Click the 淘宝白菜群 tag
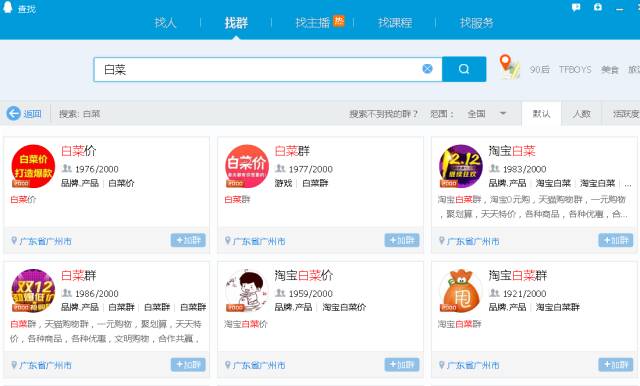The image size is (640, 386). pyautogui.click(x=558, y=307)
